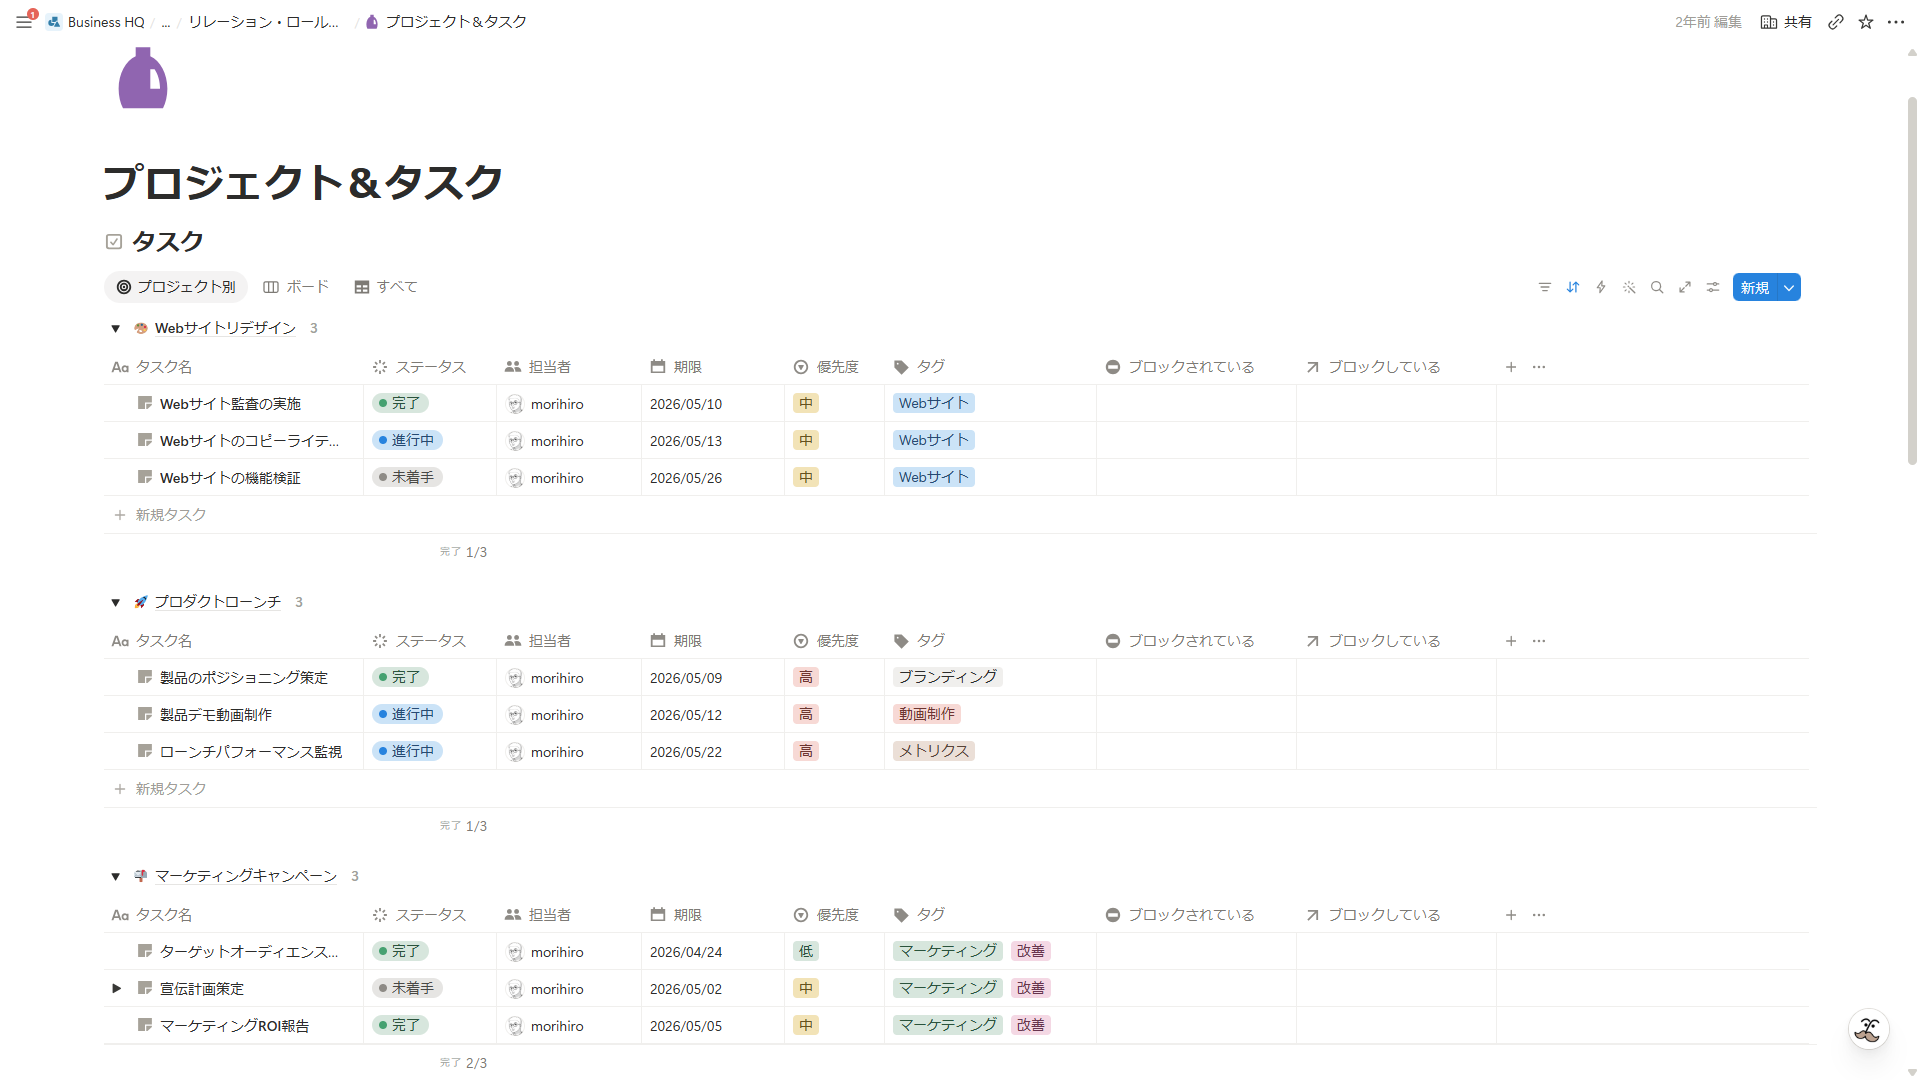
Task: Add 新規タスク under プロダクトローンチ
Action: (x=160, y=789)
